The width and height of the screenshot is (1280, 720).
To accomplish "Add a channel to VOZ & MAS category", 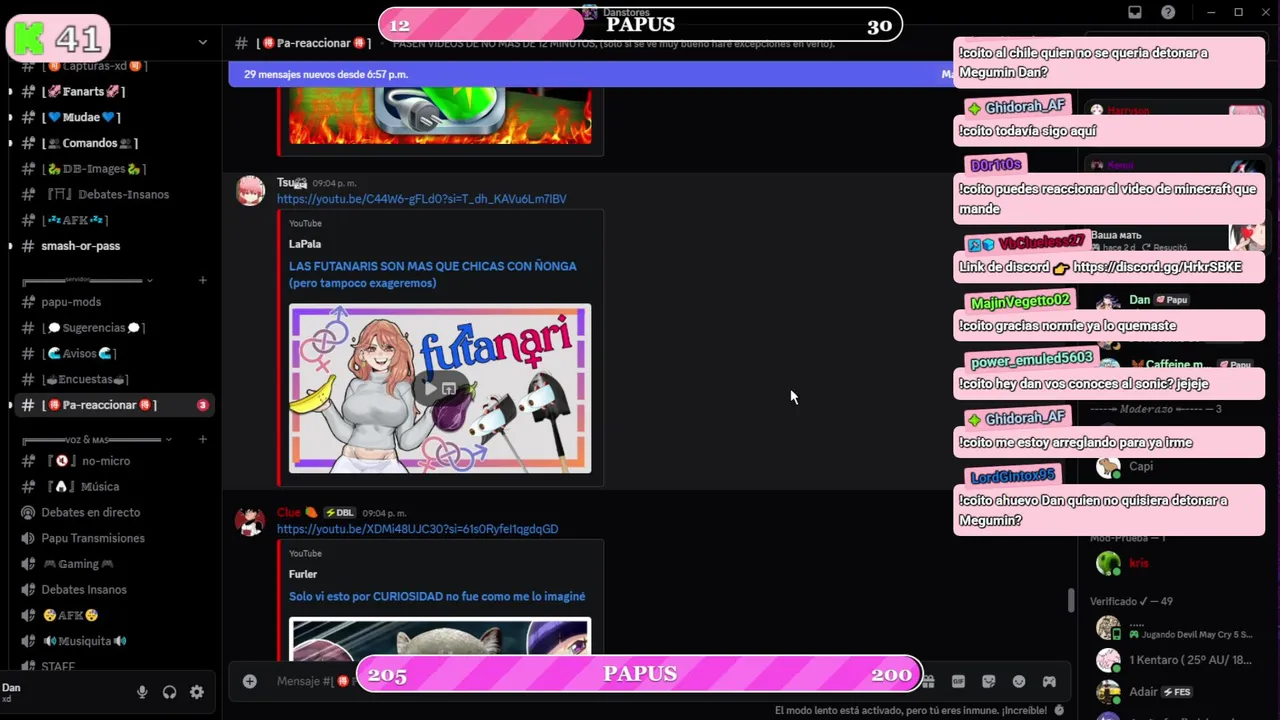I will tap(203, 439).
